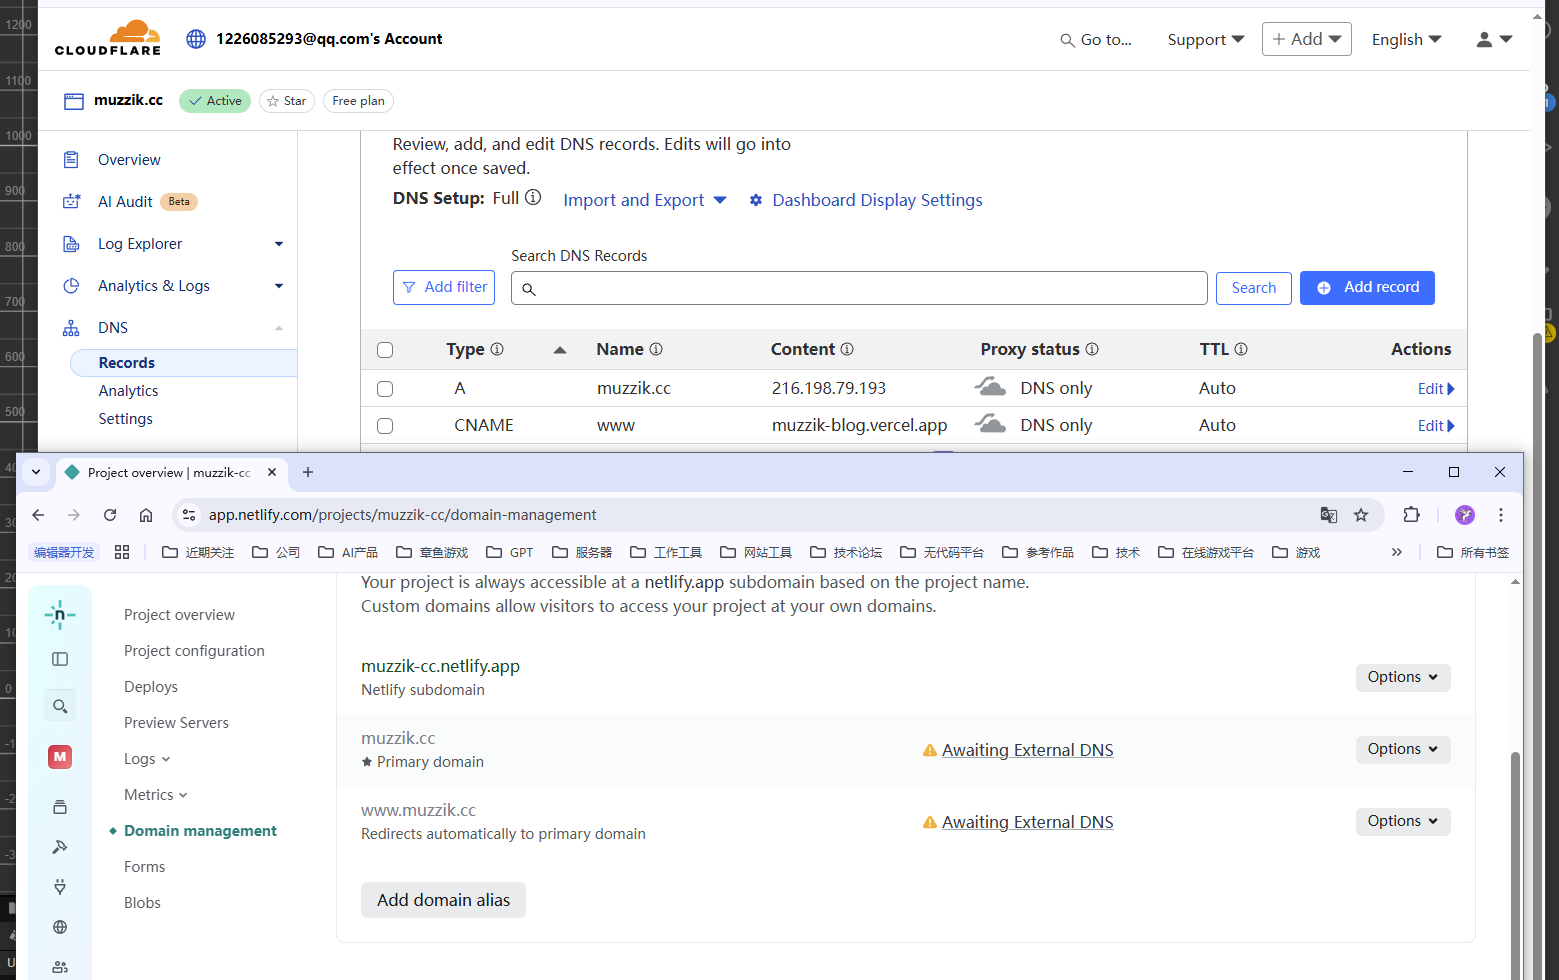Bookmark this page with the star icon

1361,515
